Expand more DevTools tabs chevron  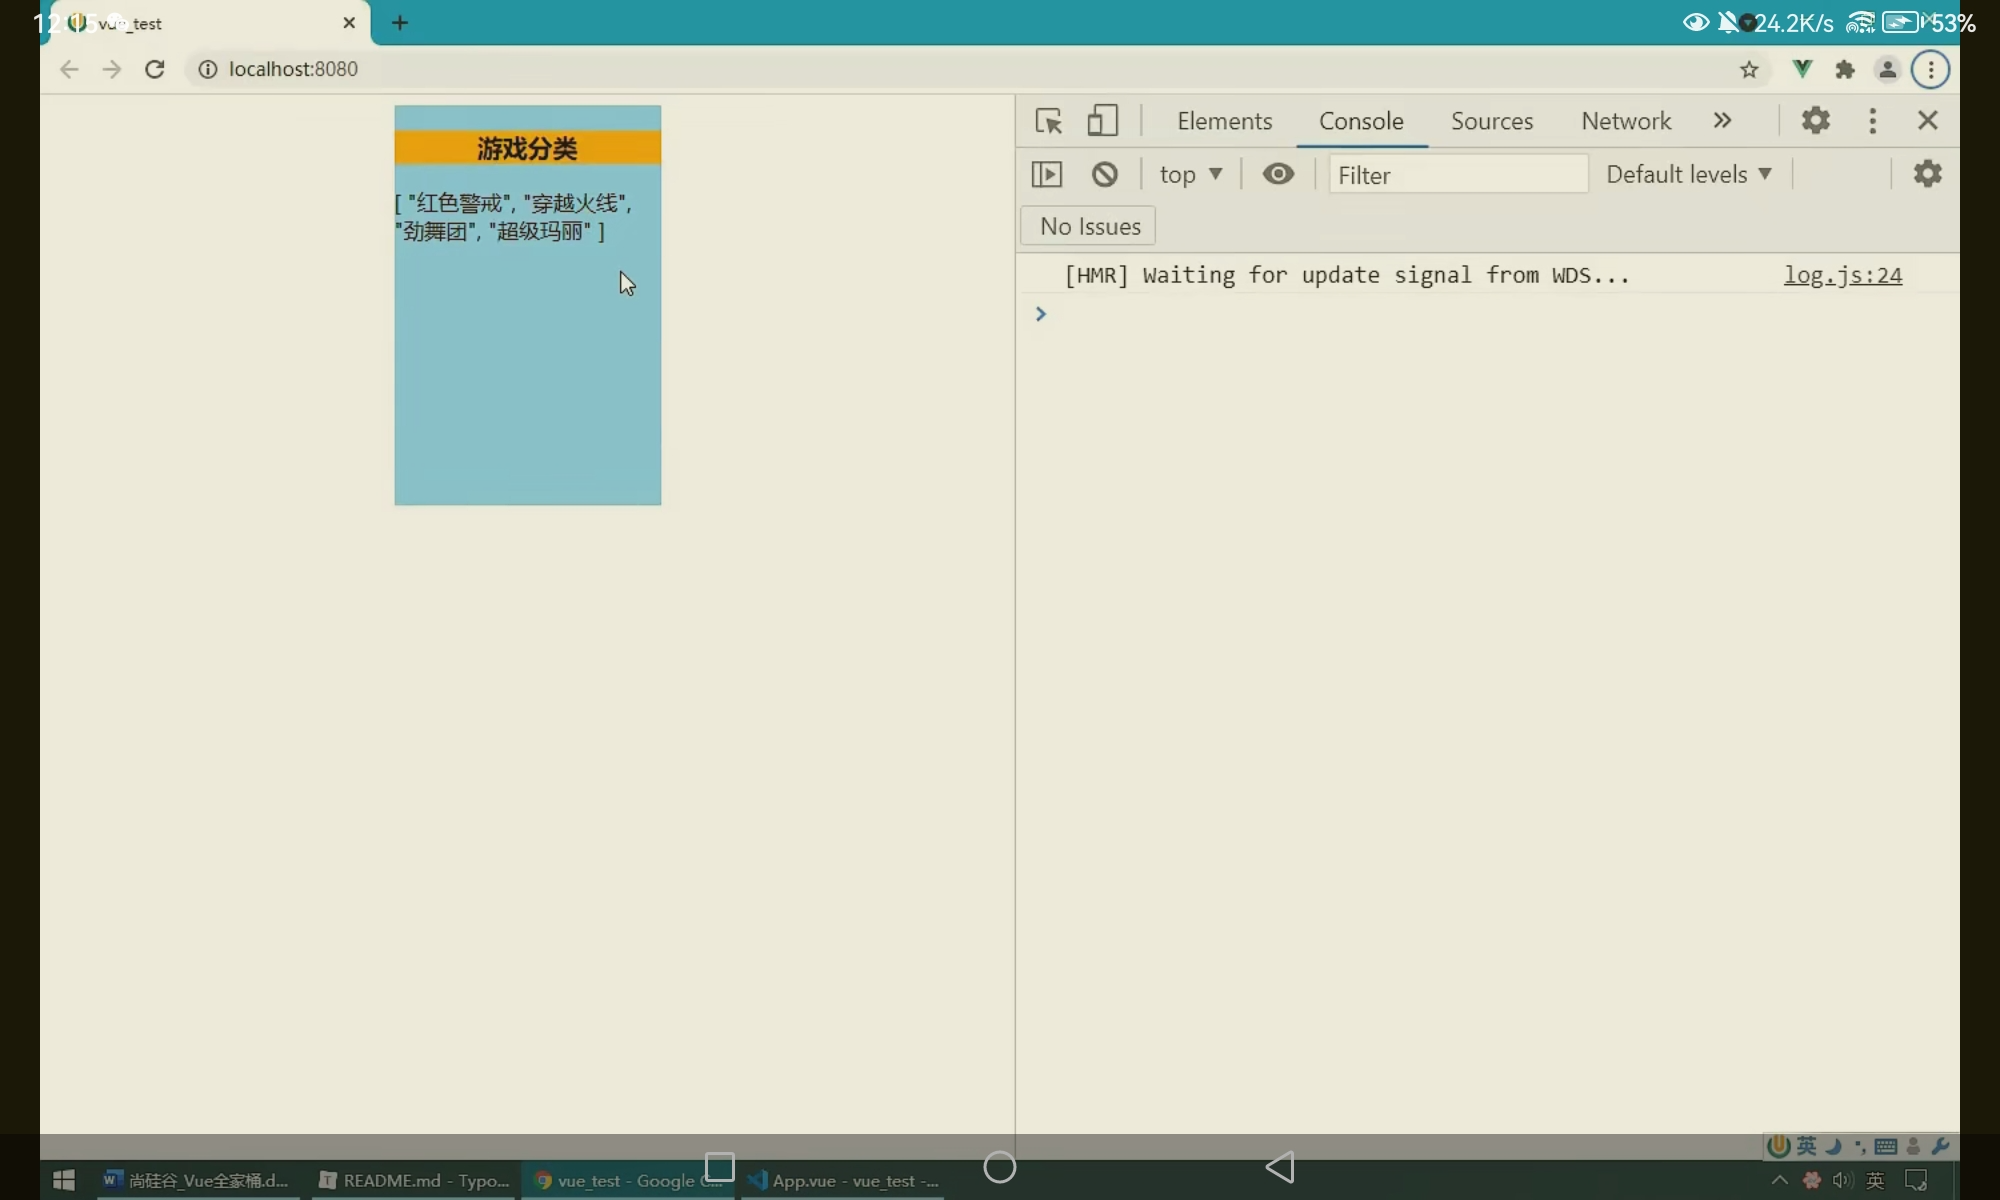(x=1721, y=121)
